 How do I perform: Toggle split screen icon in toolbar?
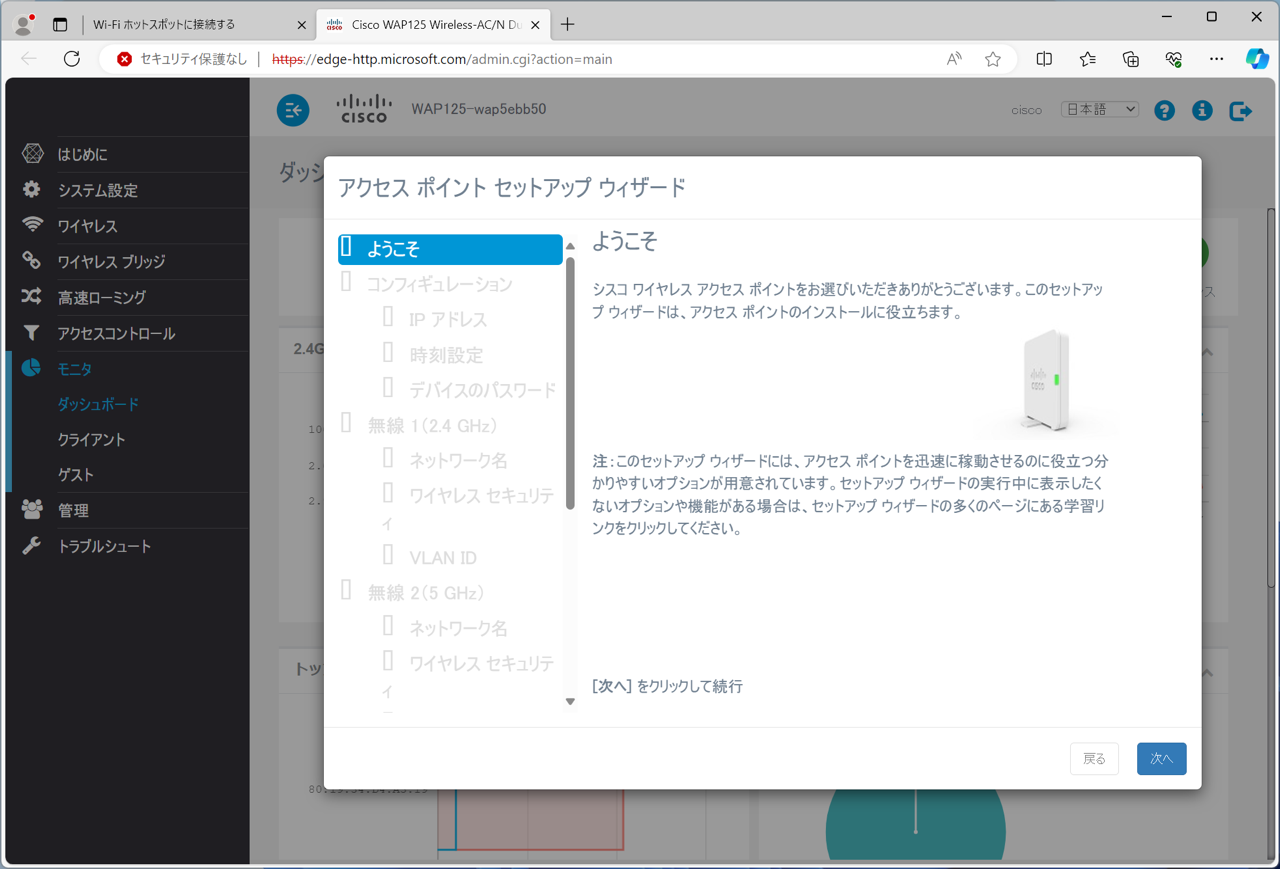[1044, 59]
